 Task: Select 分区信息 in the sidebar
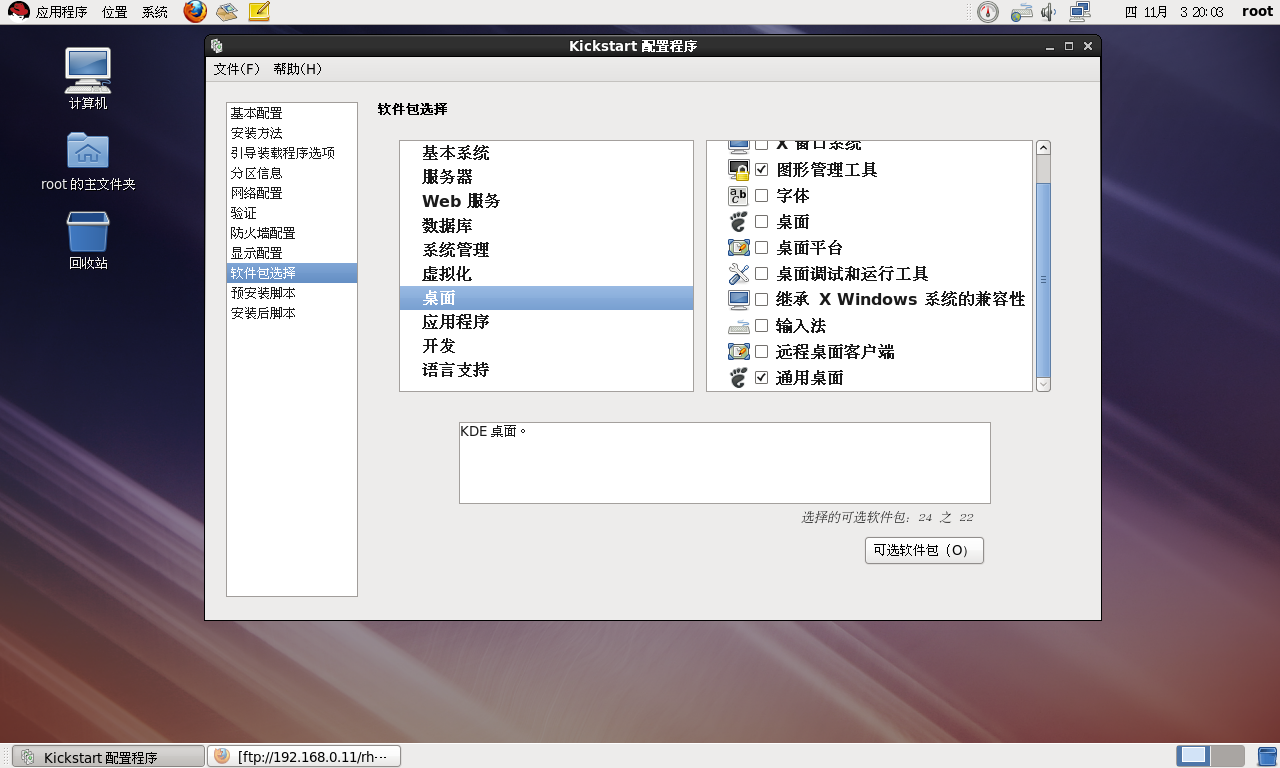(x=292, y=173)
